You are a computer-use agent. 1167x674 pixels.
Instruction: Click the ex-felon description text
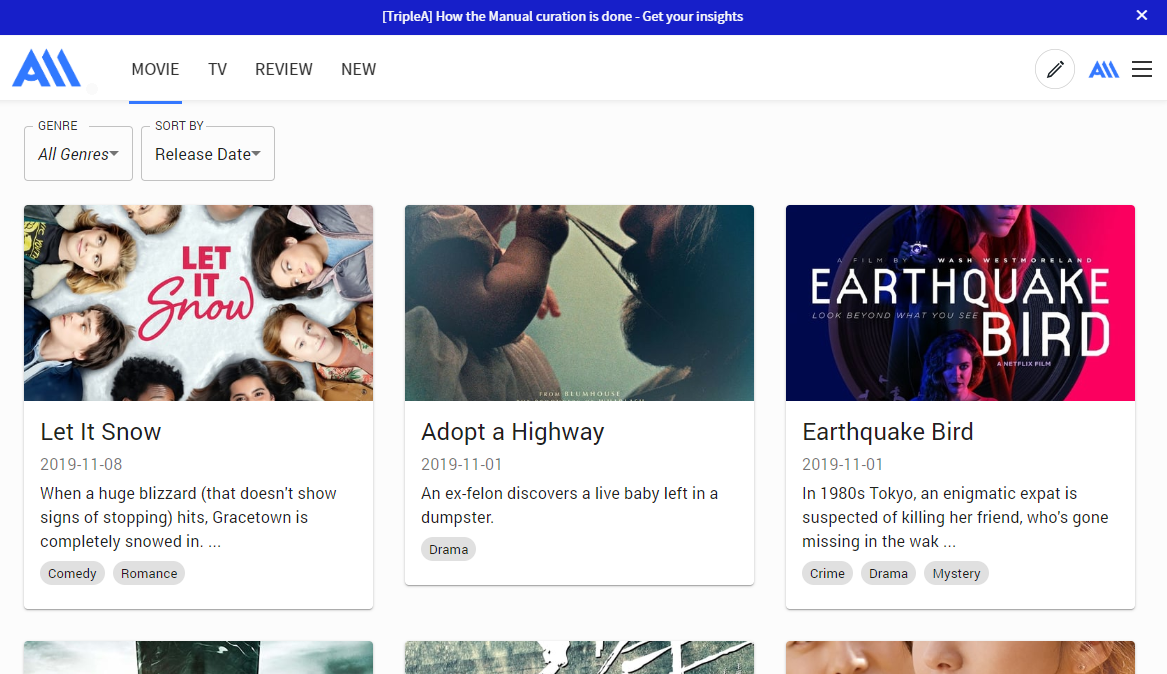(x=569, y=505)
